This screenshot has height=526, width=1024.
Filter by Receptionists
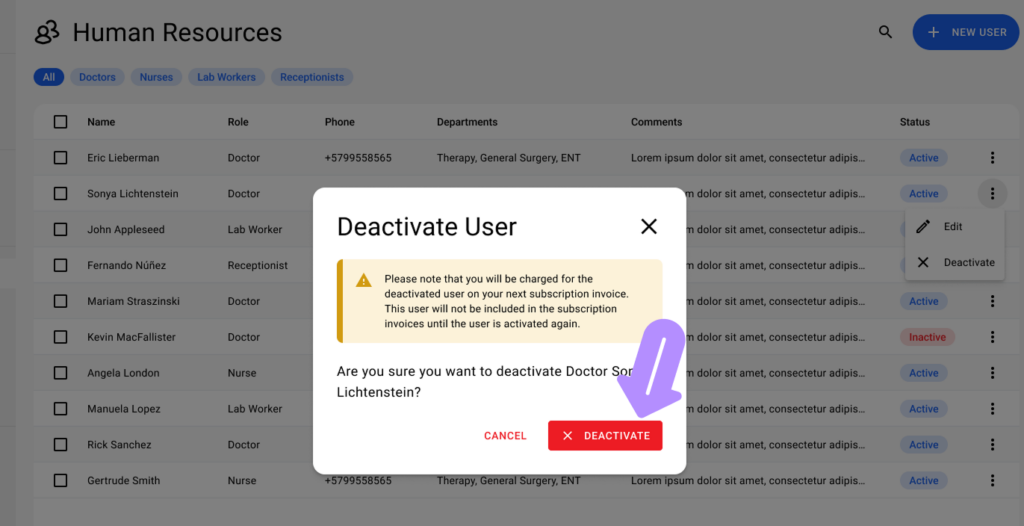tap(312, 77)
